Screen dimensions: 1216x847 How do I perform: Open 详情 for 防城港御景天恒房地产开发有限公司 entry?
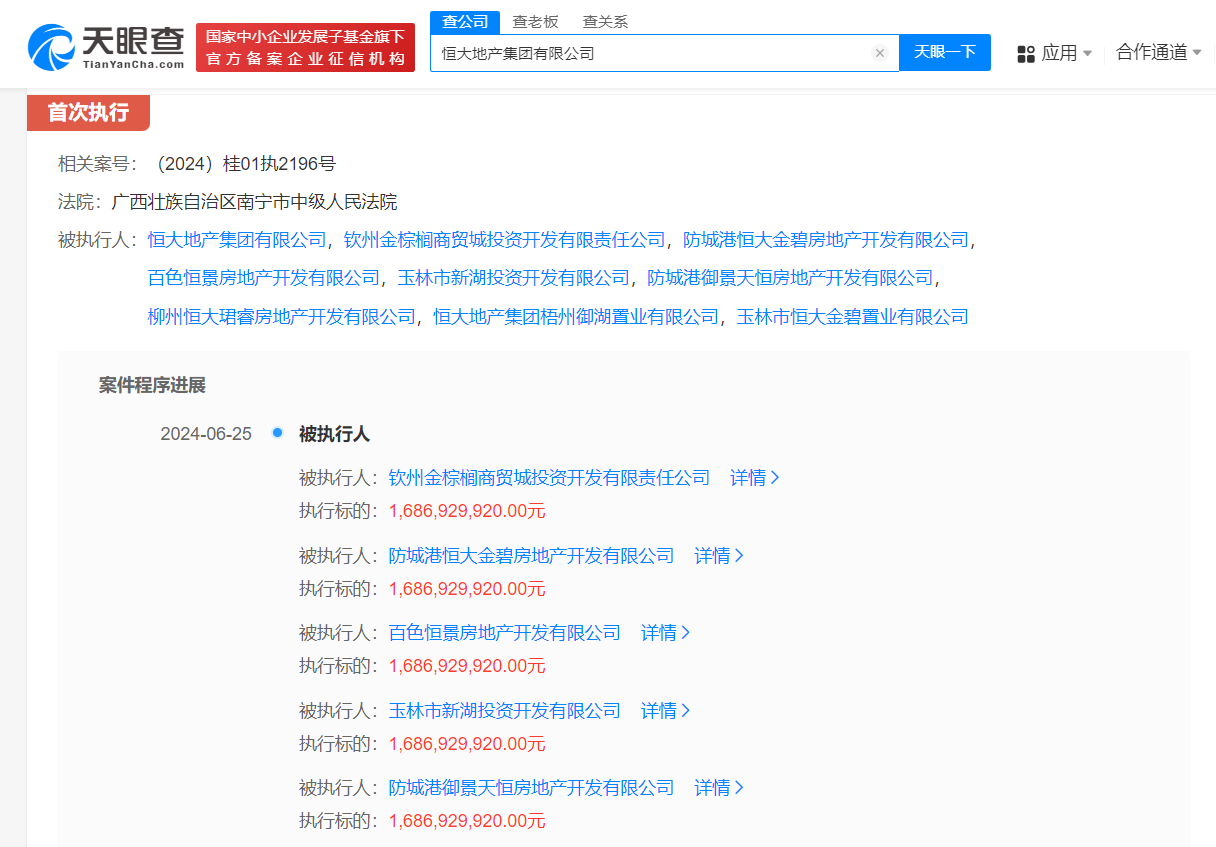pyautogui.click(x=719, y=788)
